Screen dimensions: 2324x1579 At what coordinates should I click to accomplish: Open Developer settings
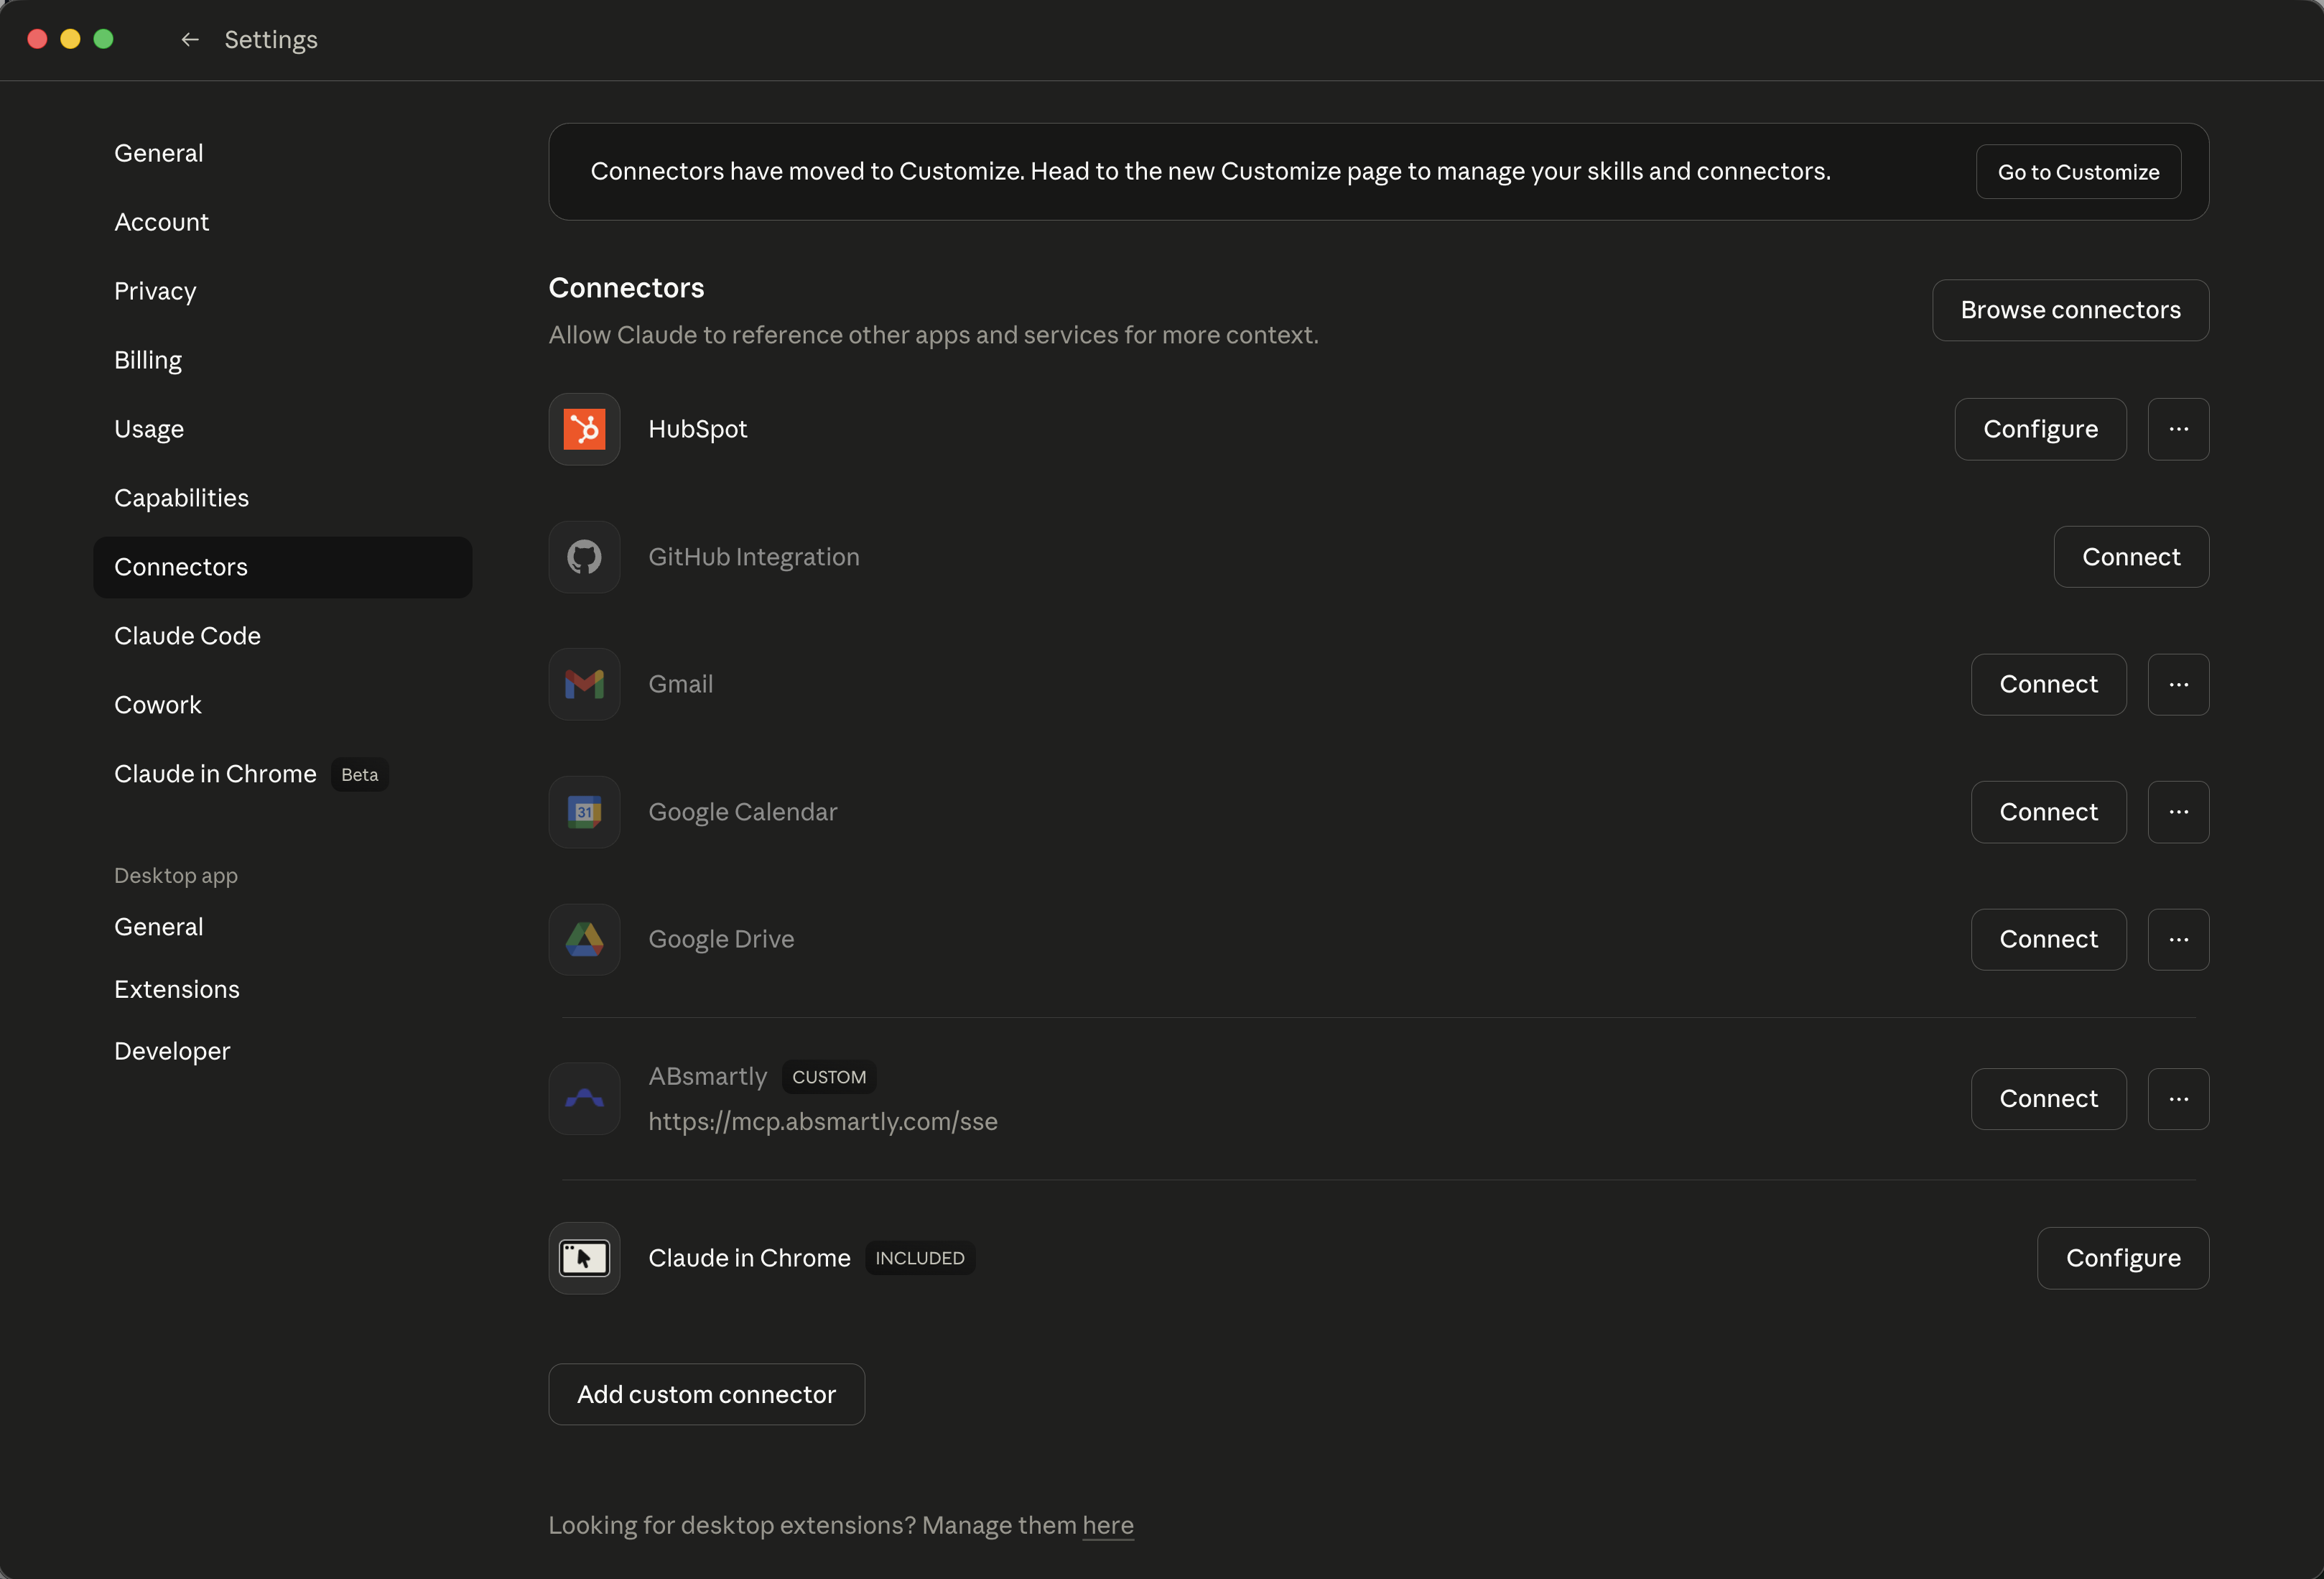(283, 1051)
